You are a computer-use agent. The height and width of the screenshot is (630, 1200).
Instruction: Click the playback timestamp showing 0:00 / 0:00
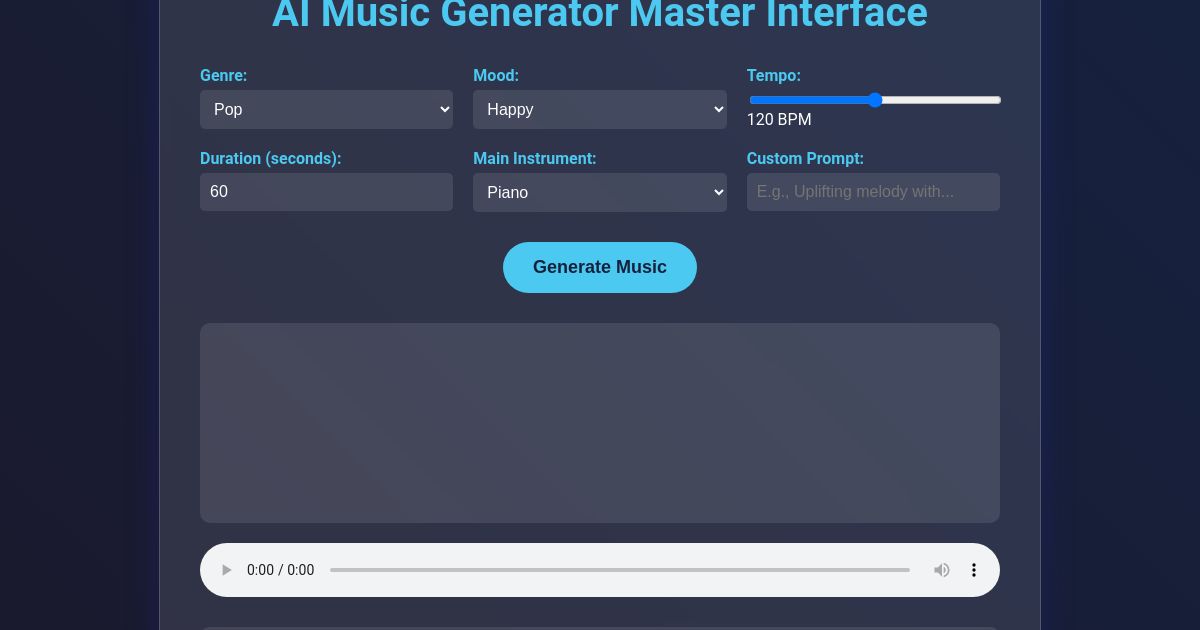click(x=280, y=570)
